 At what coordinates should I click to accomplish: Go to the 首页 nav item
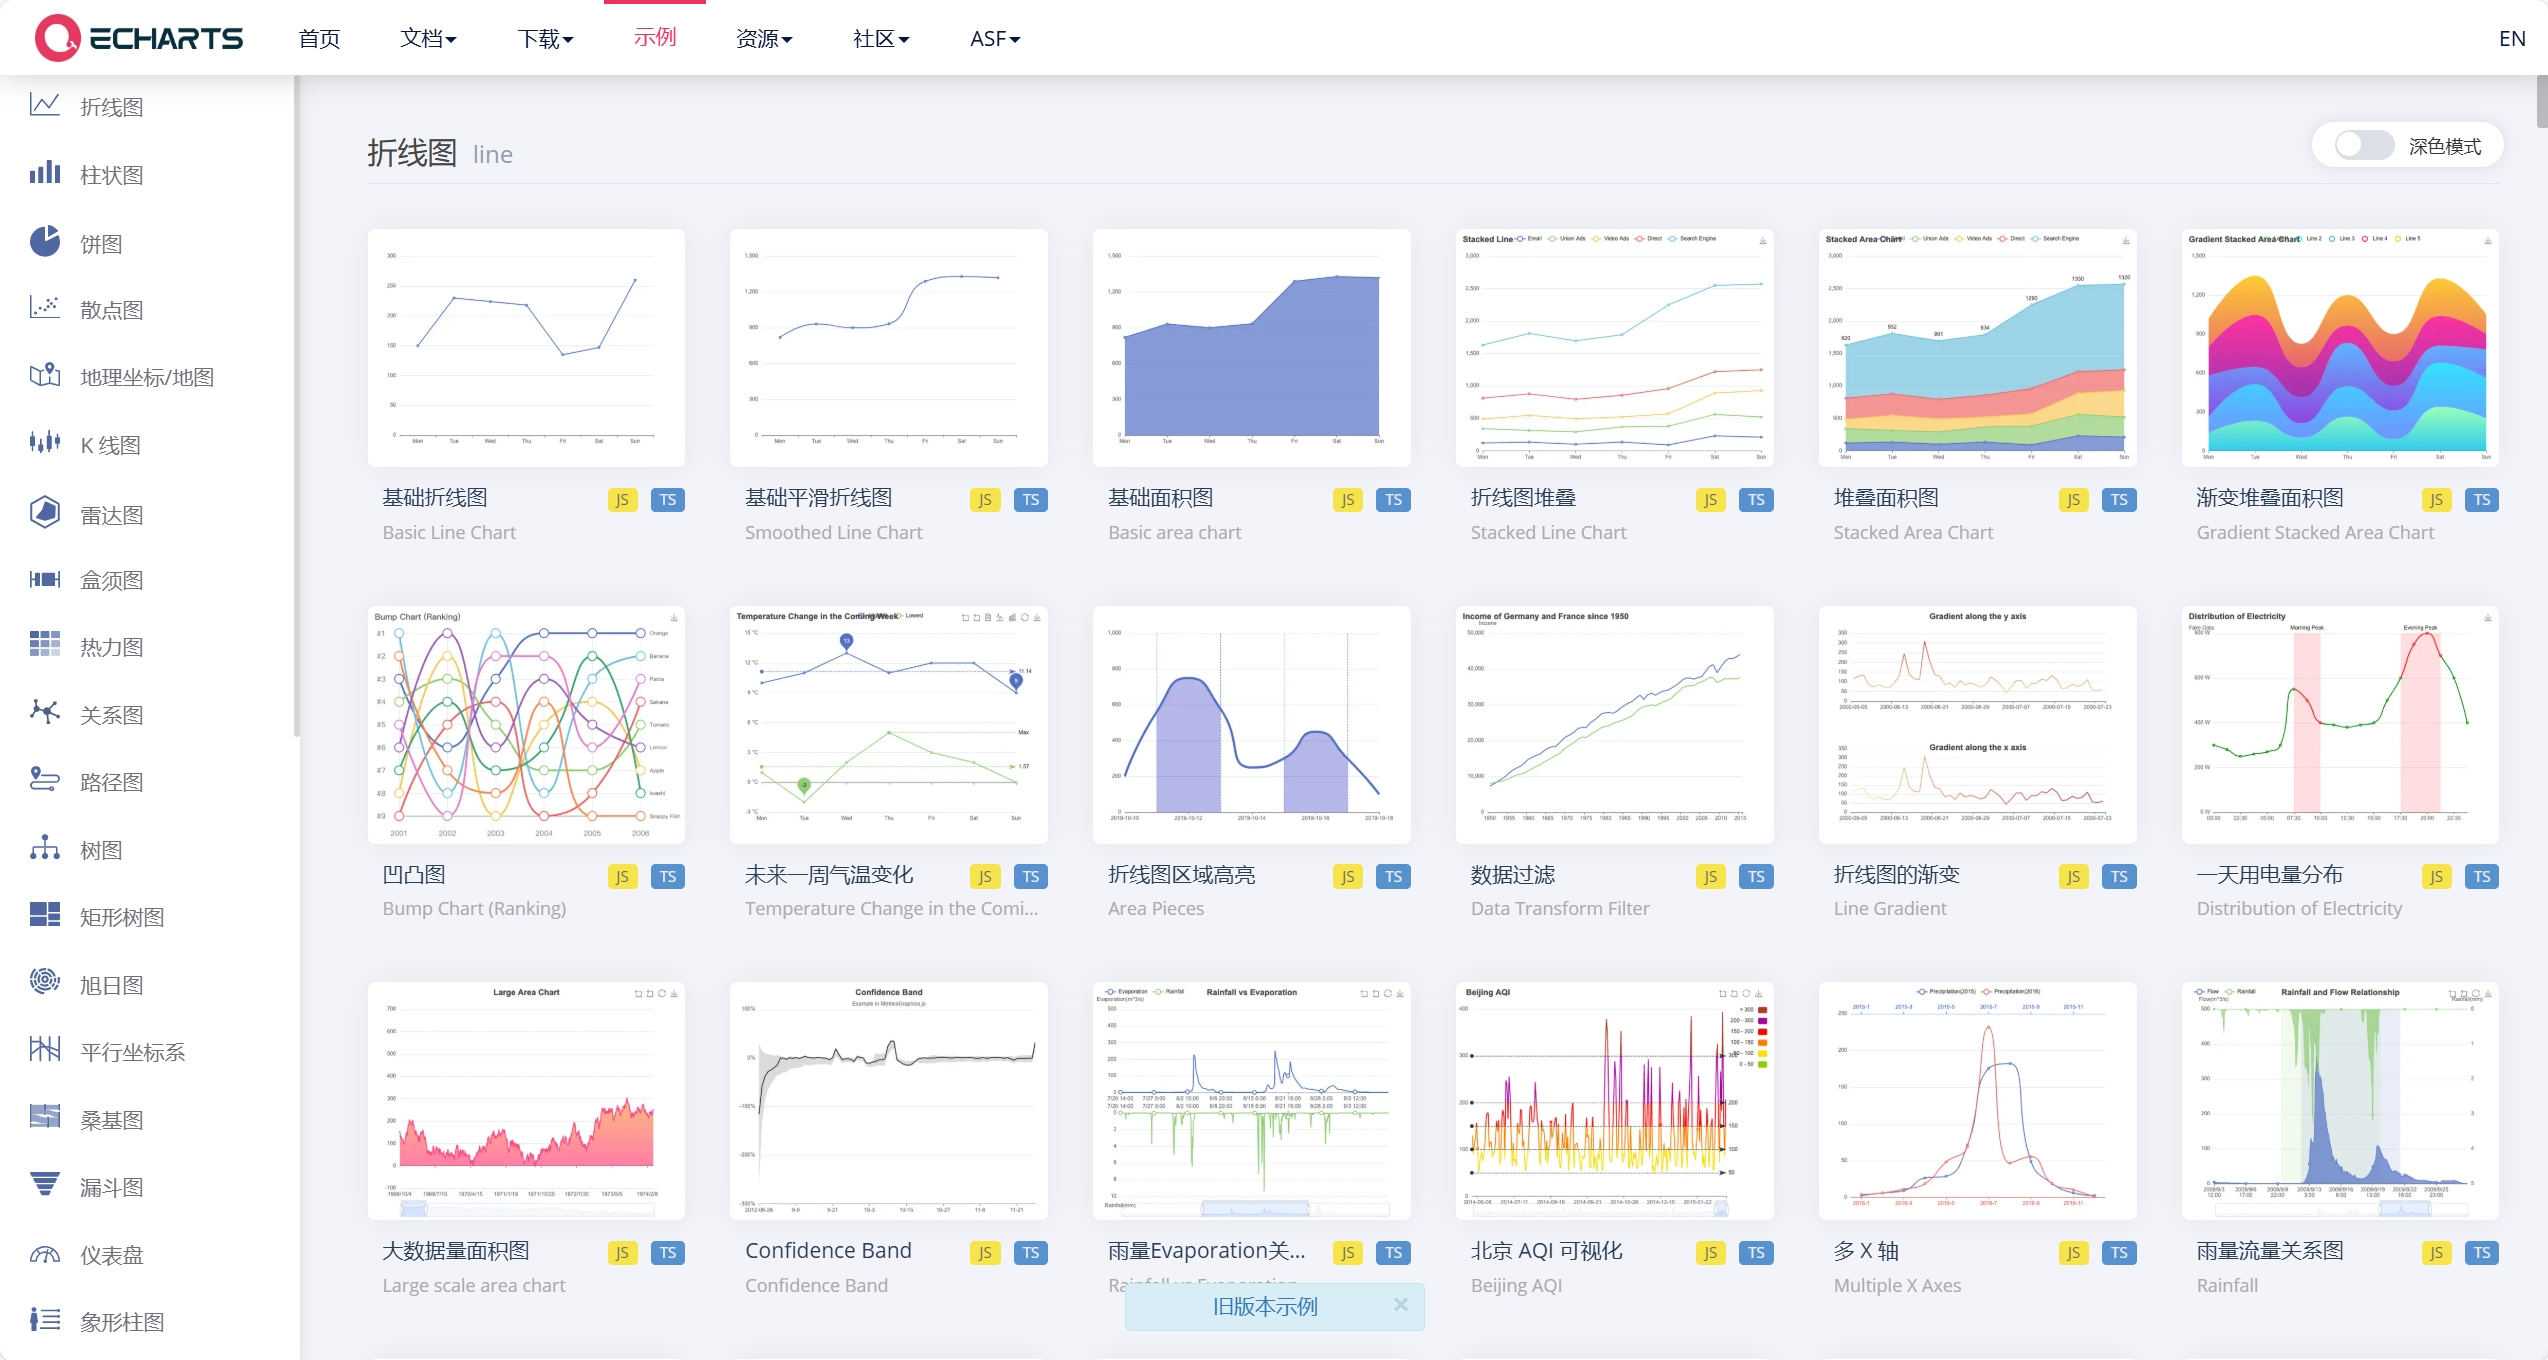click(x=319, y=38)
